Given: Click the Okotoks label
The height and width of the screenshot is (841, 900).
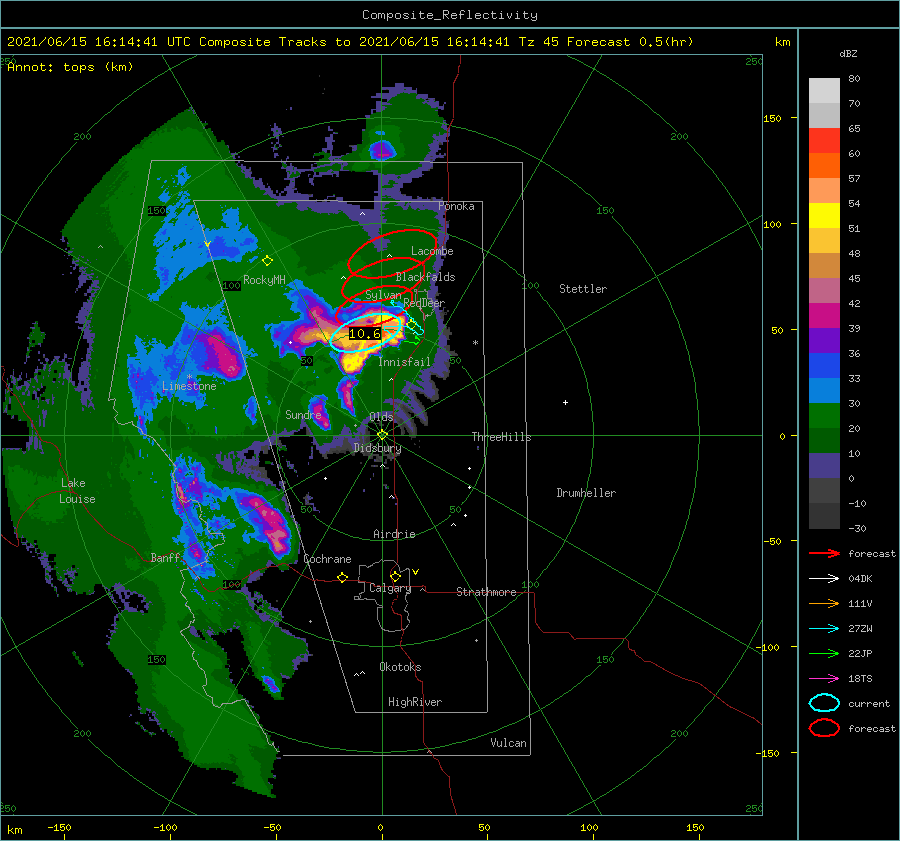Looking at the screenshot, I should [400, 667].
